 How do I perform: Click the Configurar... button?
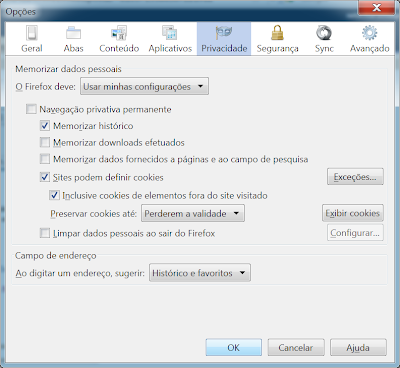[355, 233]
